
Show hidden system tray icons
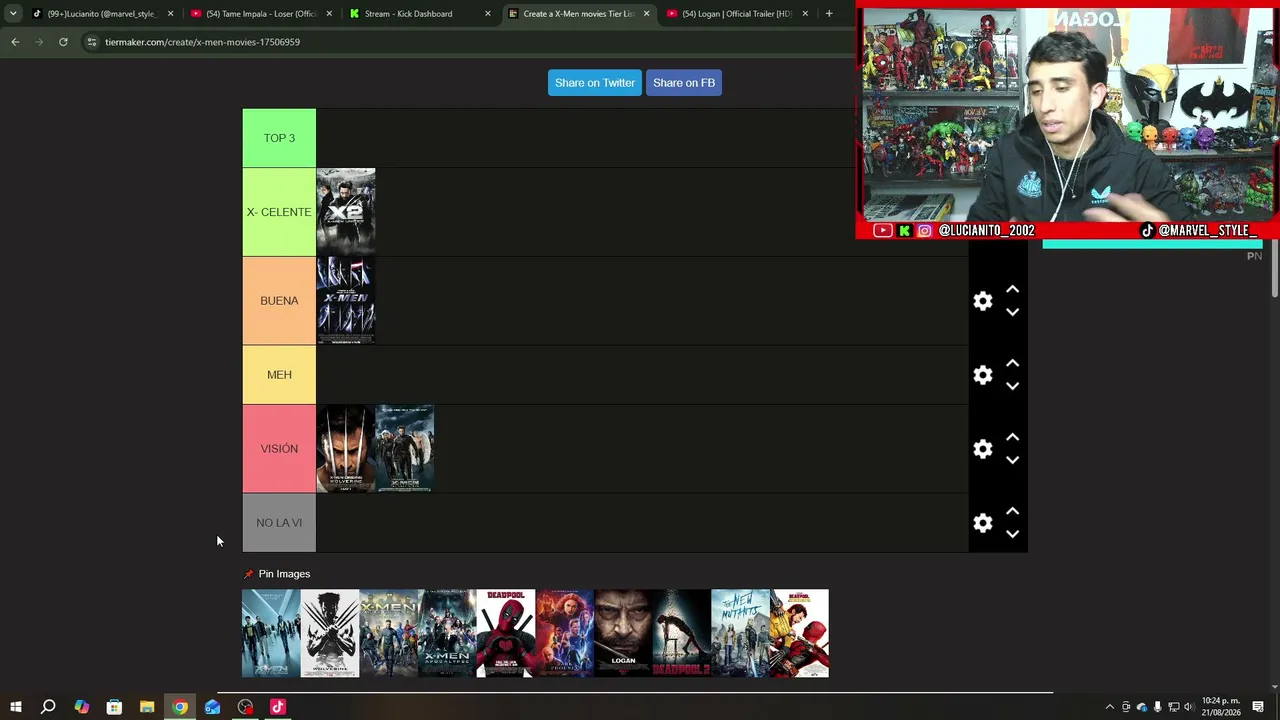1109,707
